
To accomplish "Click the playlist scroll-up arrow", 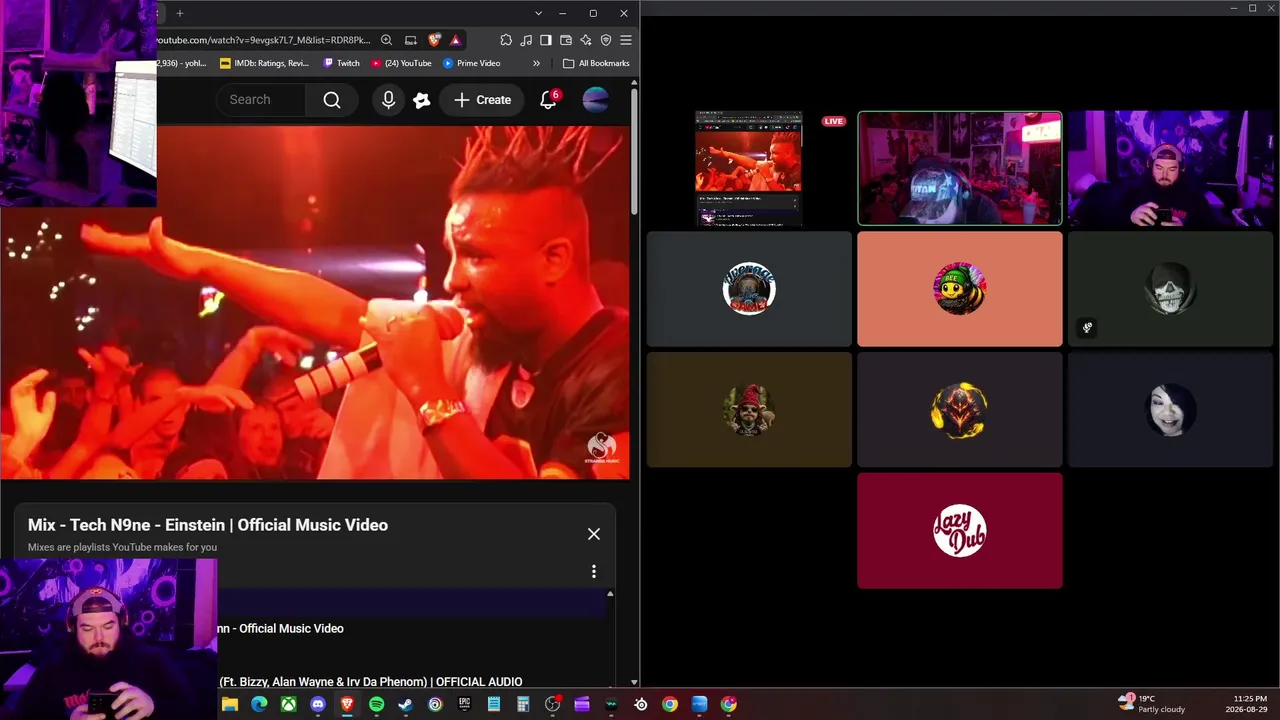I will 610,594.
